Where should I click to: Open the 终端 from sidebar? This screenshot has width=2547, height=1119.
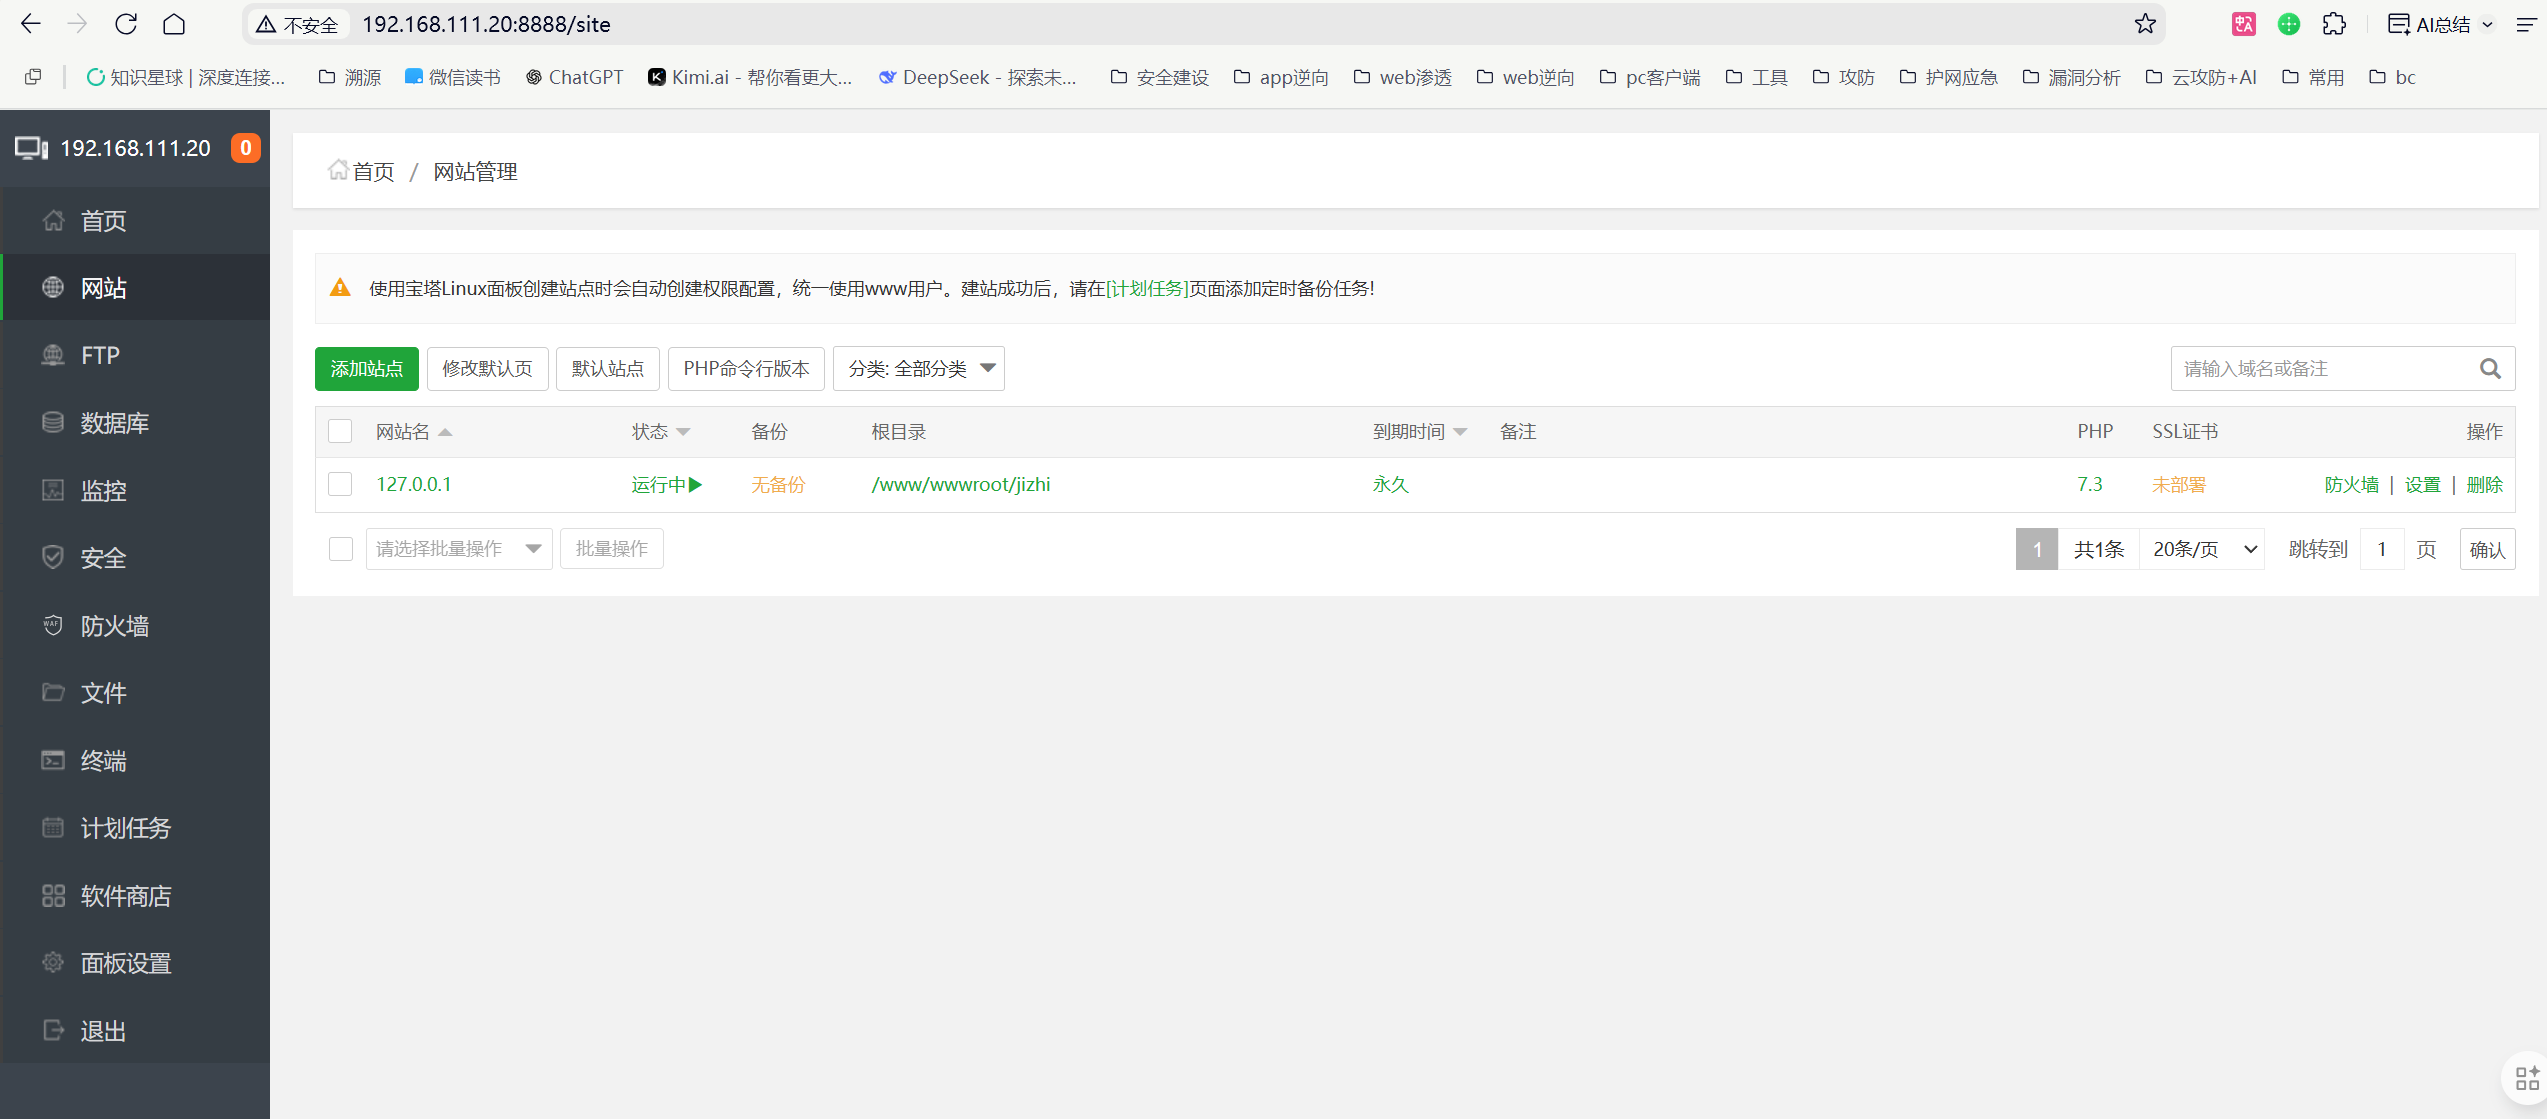coord(102,760)
